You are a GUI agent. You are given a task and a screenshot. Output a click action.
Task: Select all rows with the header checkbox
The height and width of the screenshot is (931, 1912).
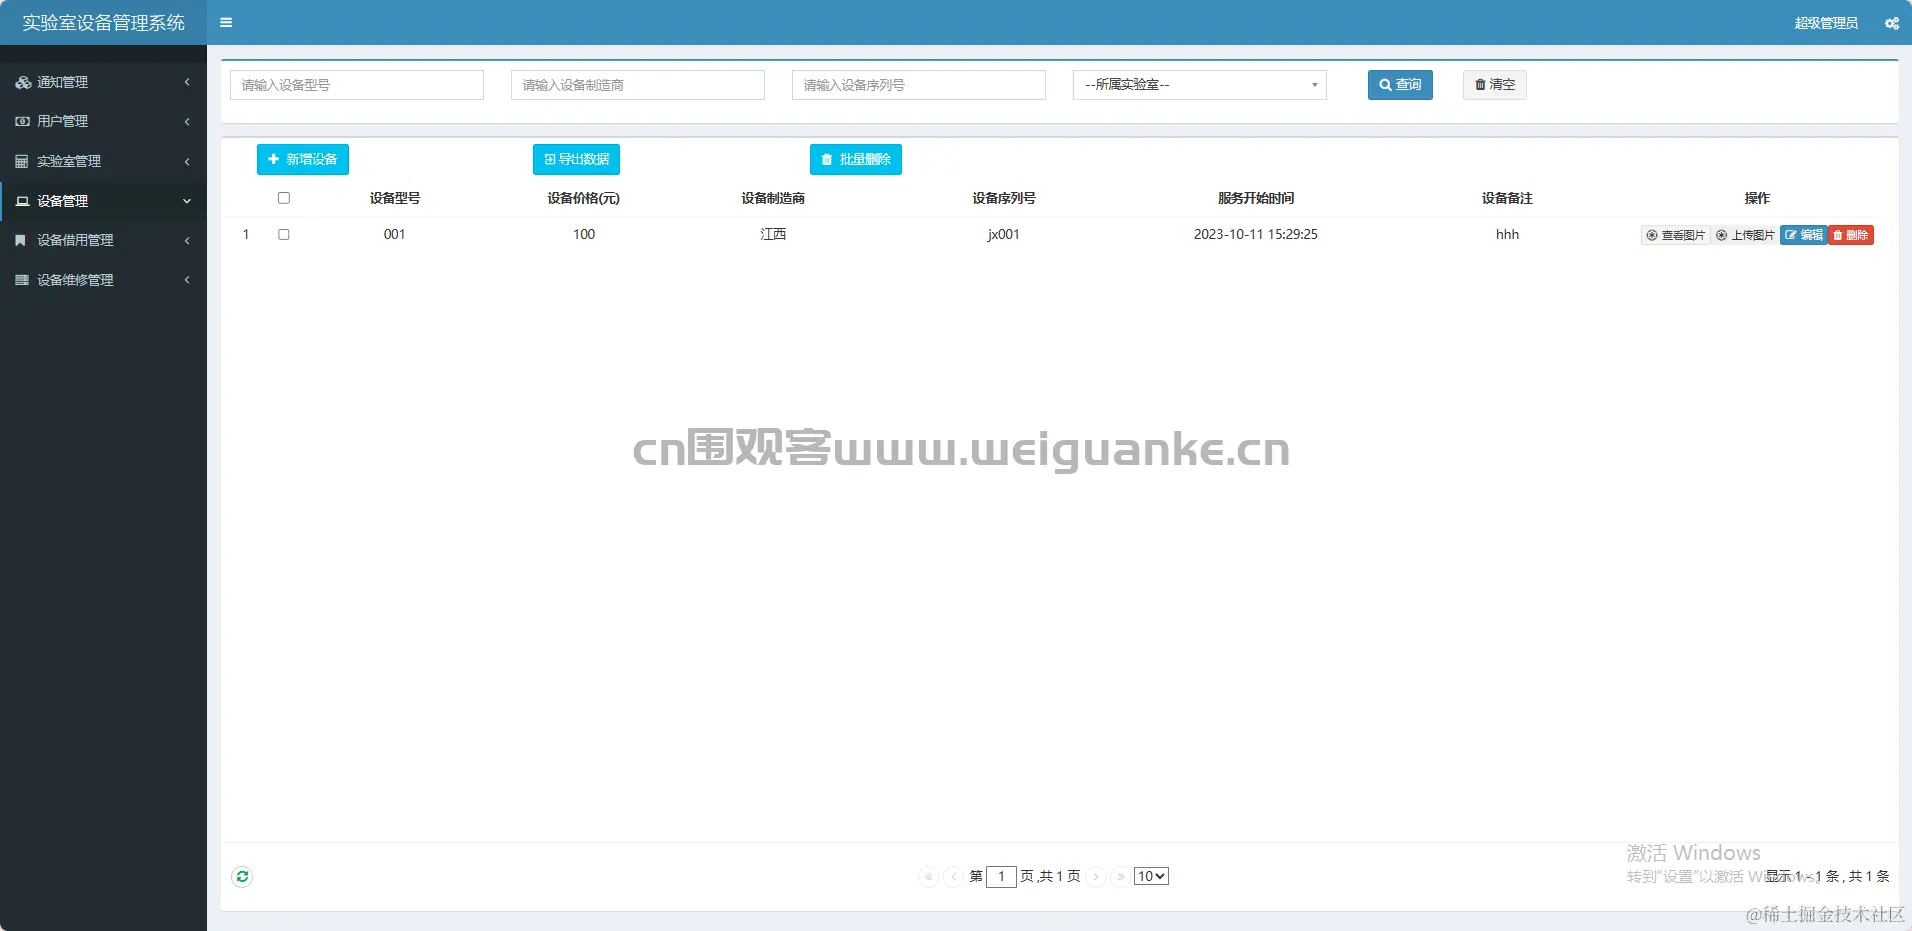[x=284, y=198]
